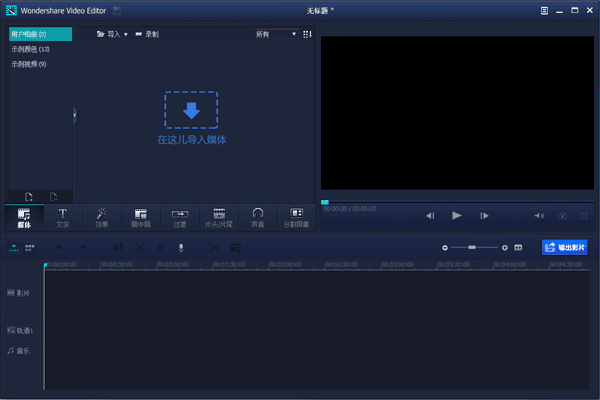
Task: Click the add new album icon
Action: tap(29, 197)
